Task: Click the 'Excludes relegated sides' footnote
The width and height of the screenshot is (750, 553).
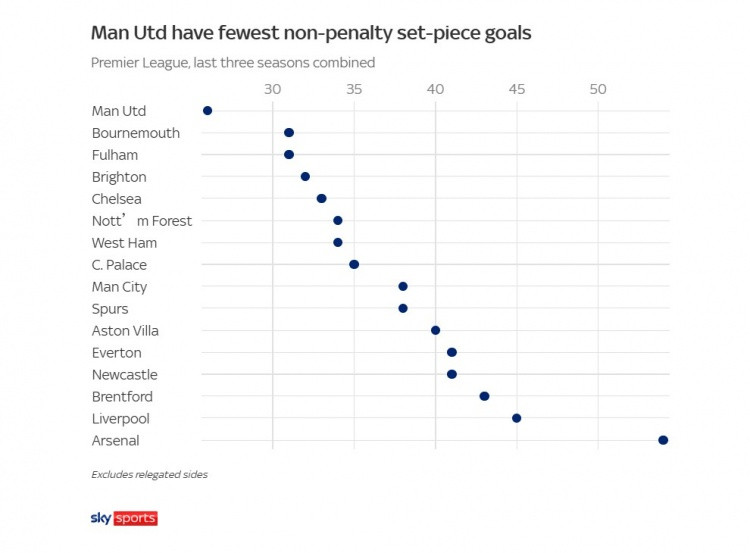Action: [149, 474]
